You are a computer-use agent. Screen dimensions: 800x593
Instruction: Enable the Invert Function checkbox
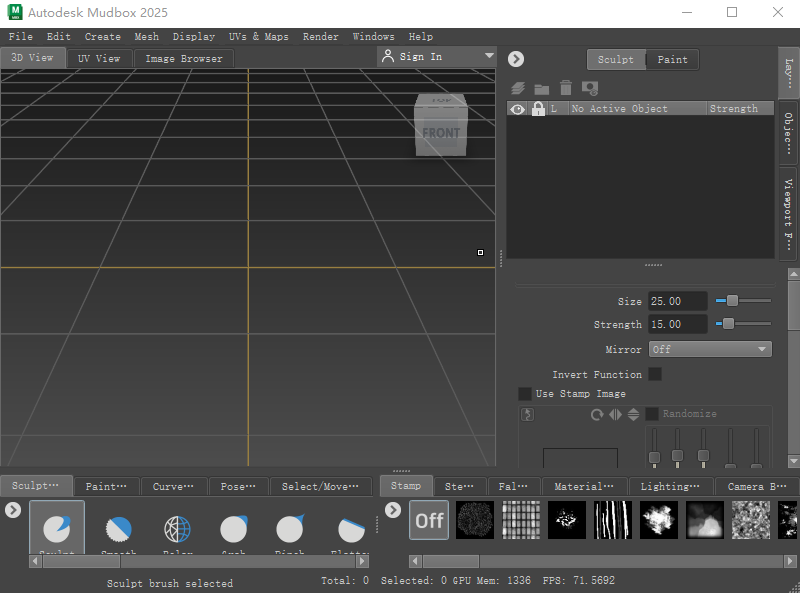tap(655, 374)
